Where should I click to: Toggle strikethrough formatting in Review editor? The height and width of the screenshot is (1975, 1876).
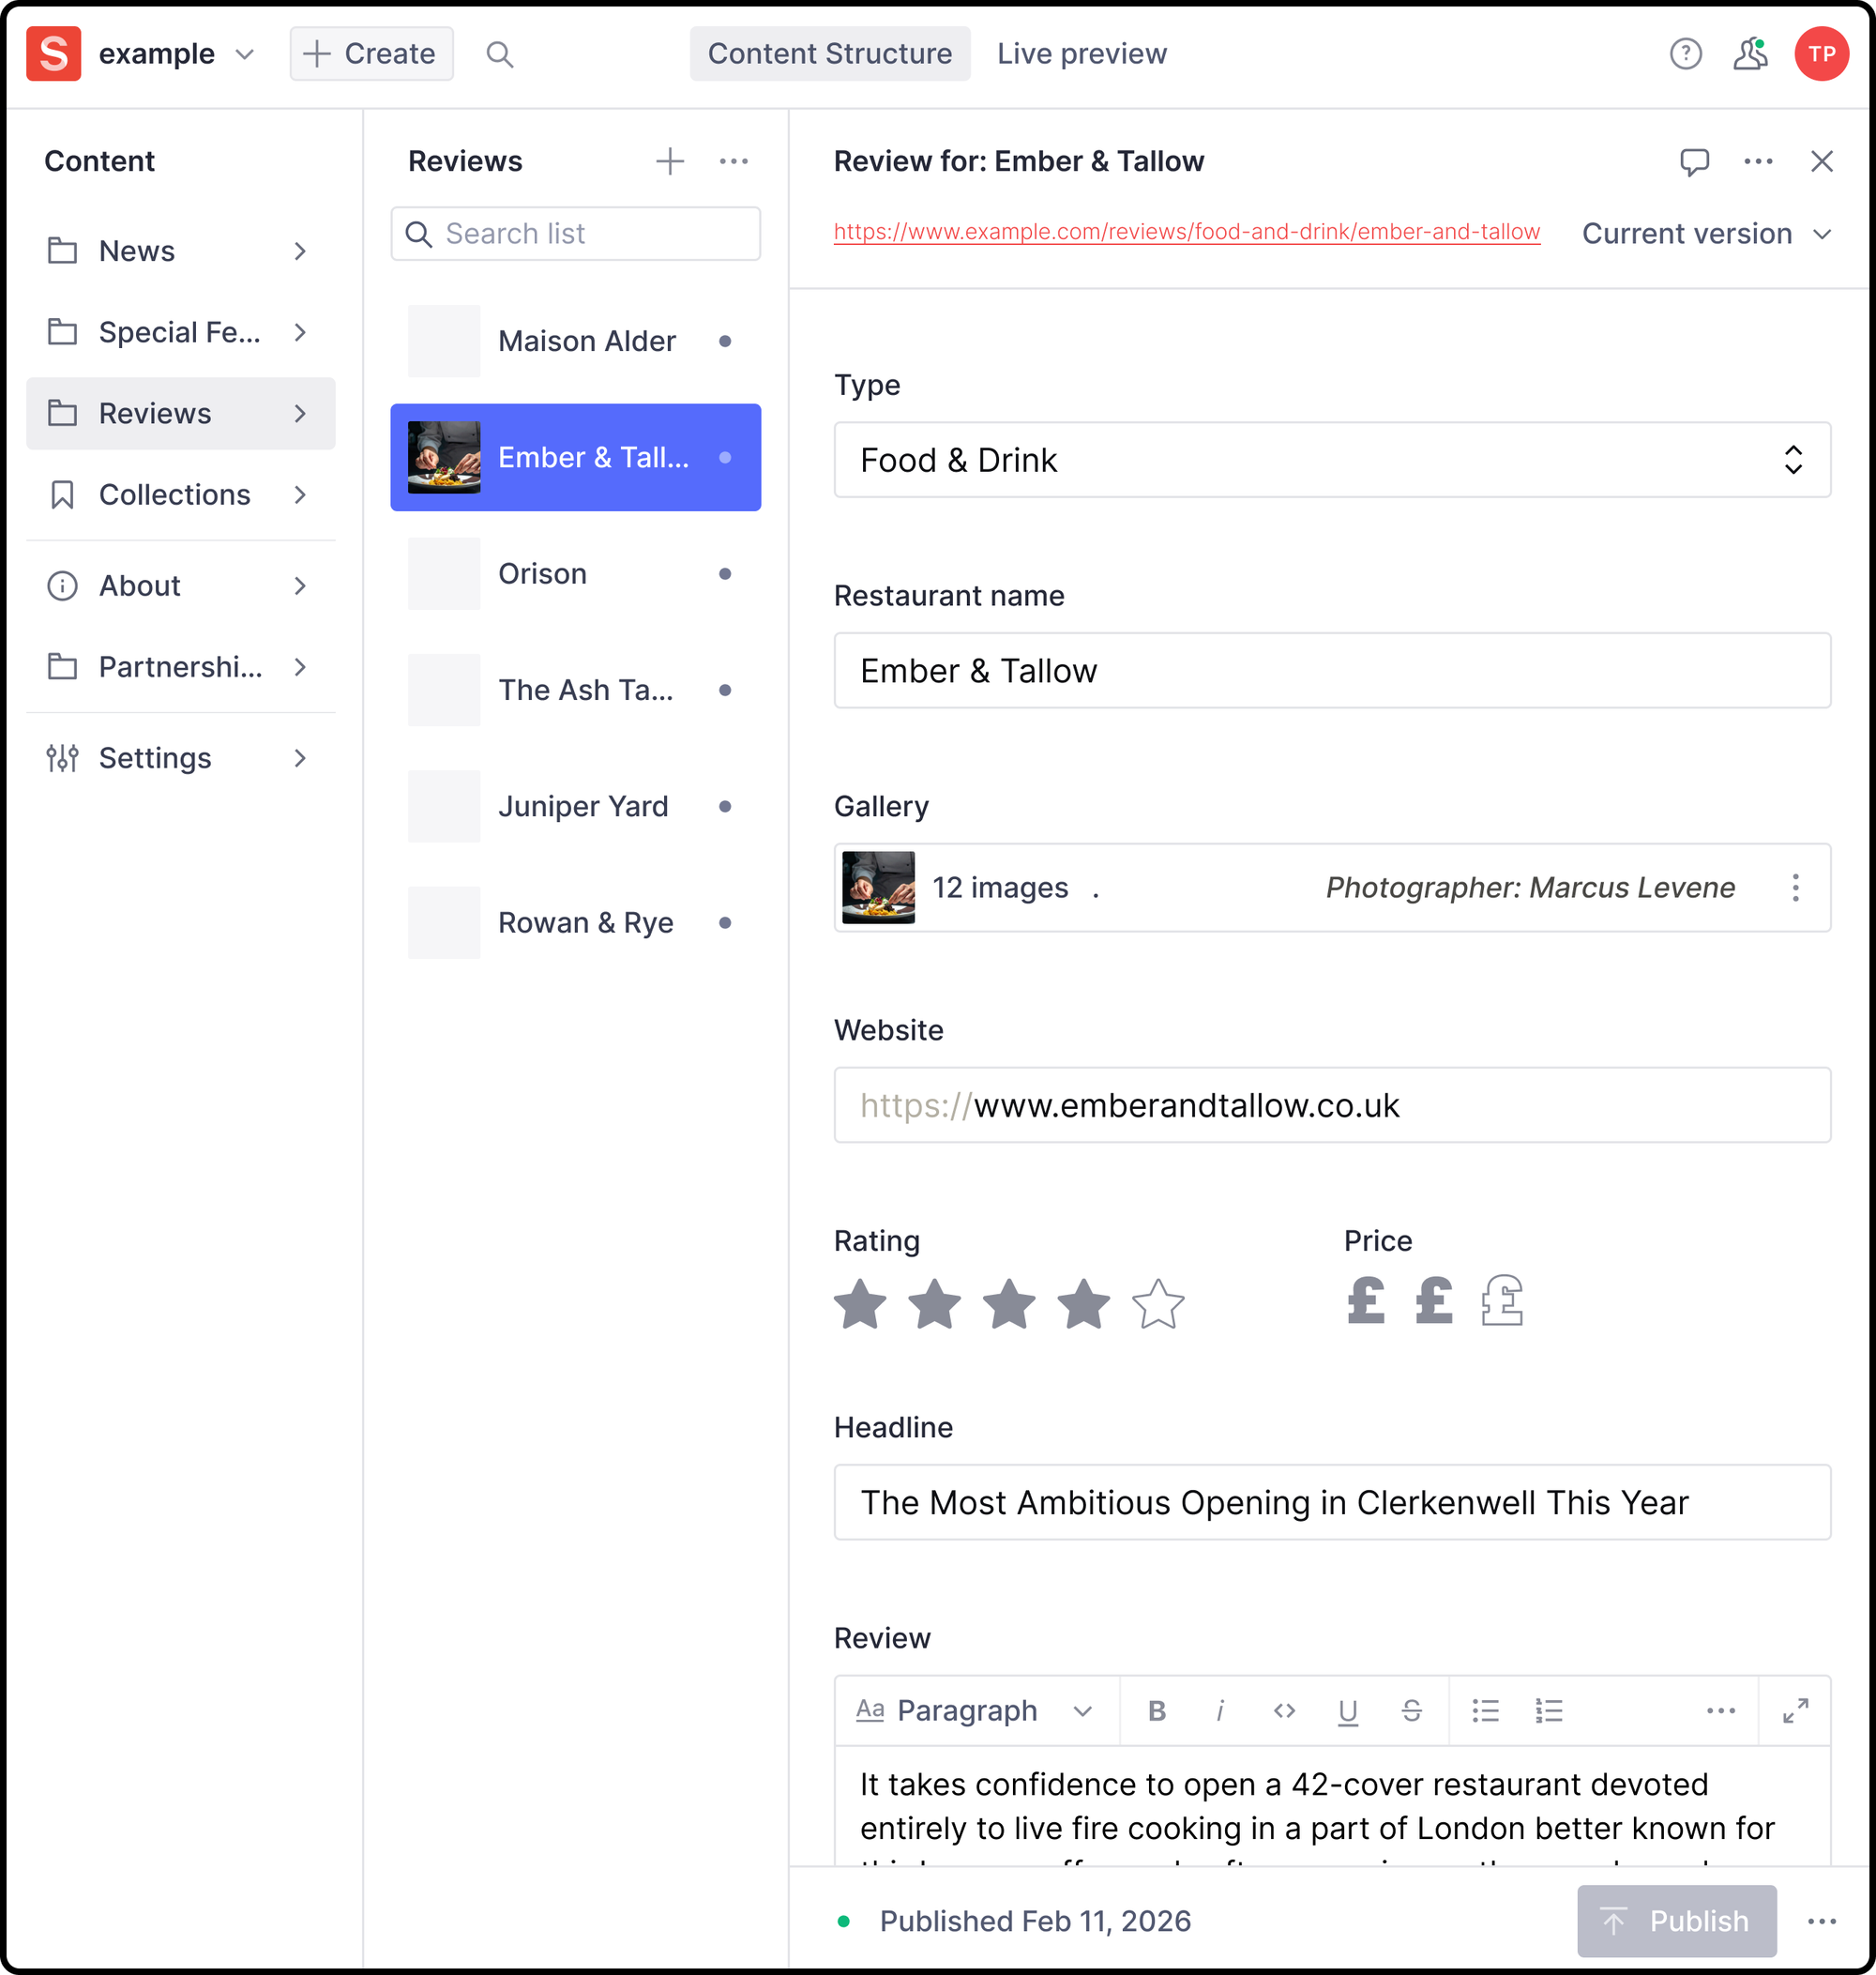click(1411, 1711)
